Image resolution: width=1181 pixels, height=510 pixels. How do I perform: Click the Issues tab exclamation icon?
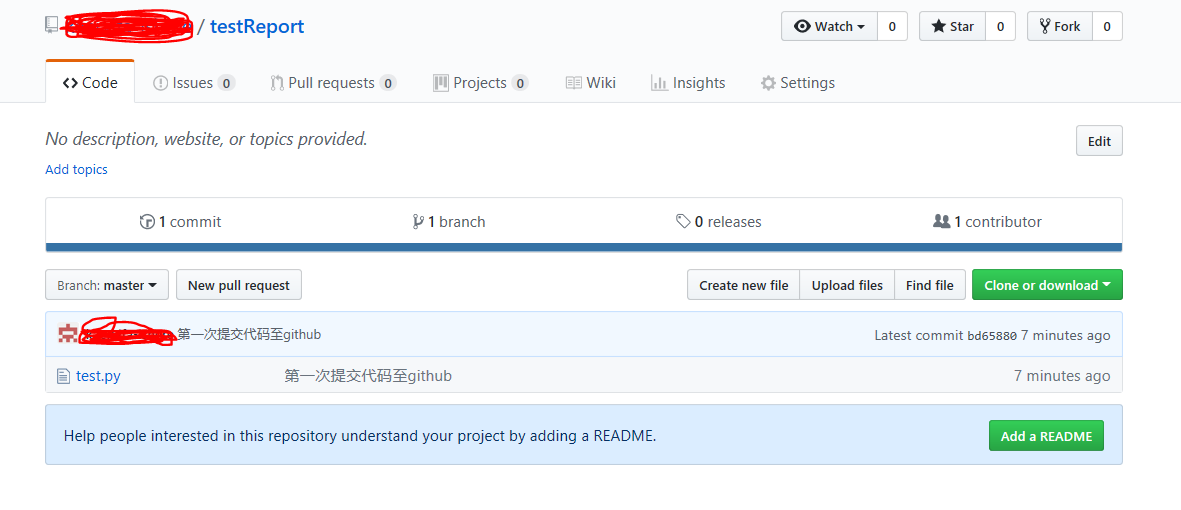pos(160,83)
